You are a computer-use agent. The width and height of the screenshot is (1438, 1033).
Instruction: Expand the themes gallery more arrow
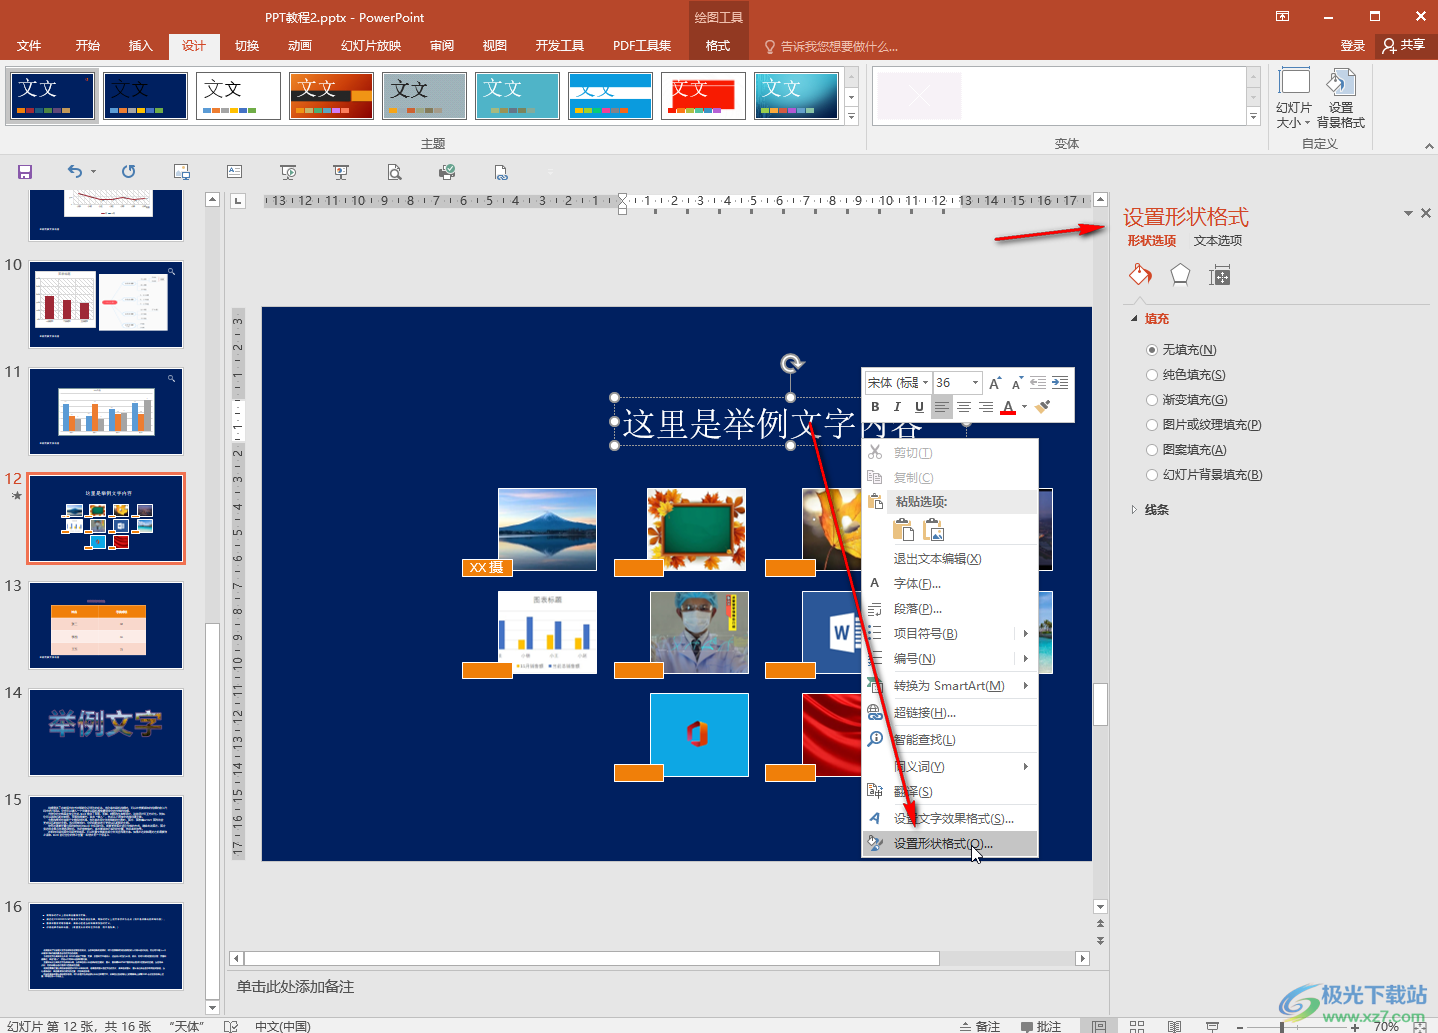point(852,117)
